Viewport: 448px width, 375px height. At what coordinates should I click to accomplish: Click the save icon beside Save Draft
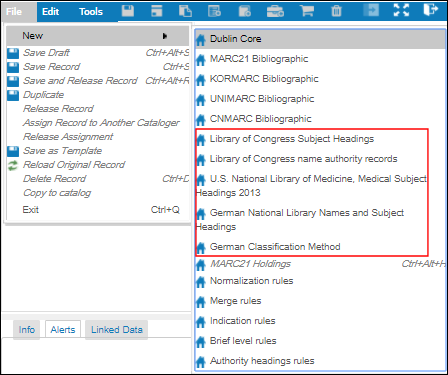(x=13, y=53)
